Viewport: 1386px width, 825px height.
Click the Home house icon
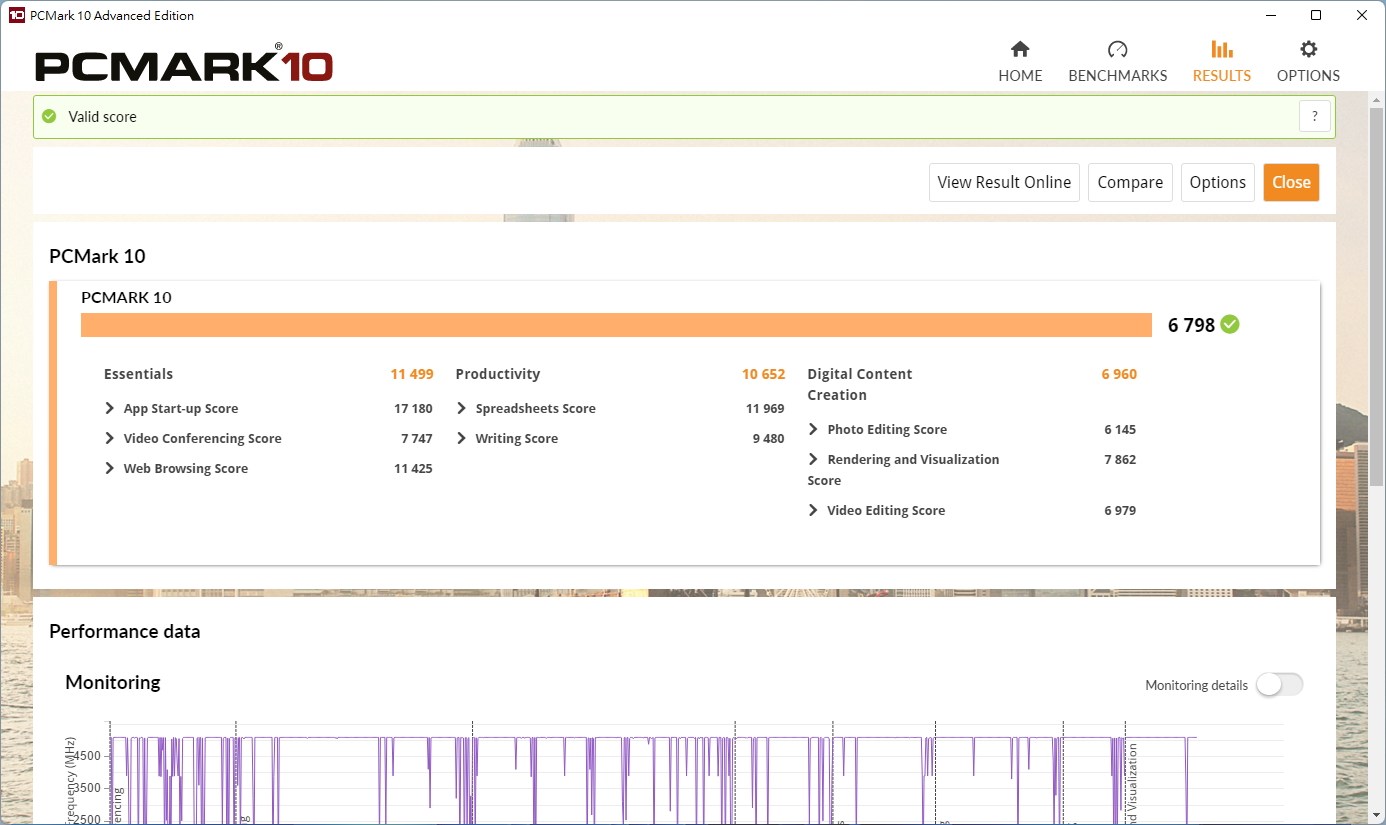(1020, 49)
